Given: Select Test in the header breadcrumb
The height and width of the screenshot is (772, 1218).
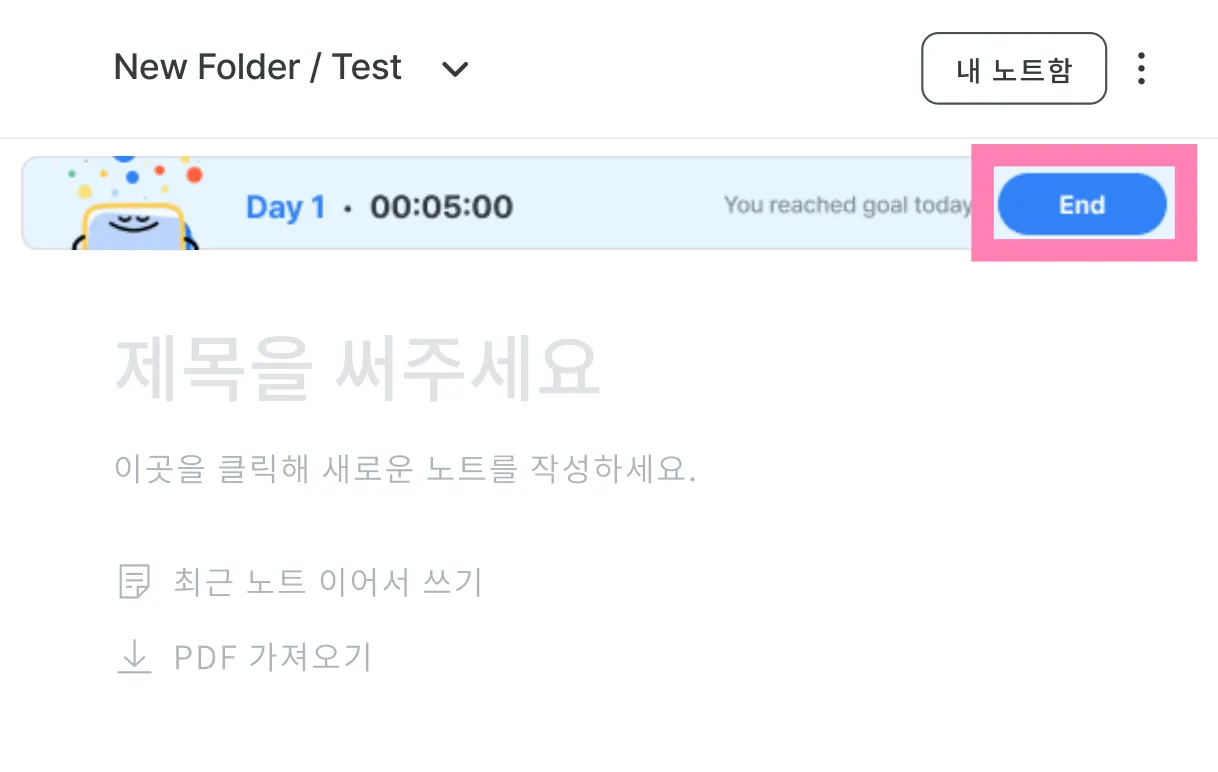Looking at the screenshot, I should 366,67.
